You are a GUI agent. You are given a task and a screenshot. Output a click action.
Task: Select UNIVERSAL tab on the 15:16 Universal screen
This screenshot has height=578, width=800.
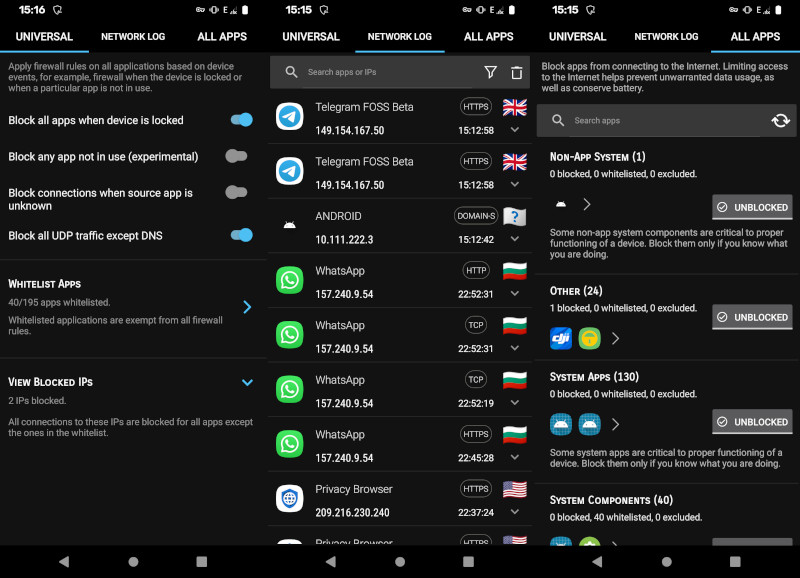pos(44,37)
